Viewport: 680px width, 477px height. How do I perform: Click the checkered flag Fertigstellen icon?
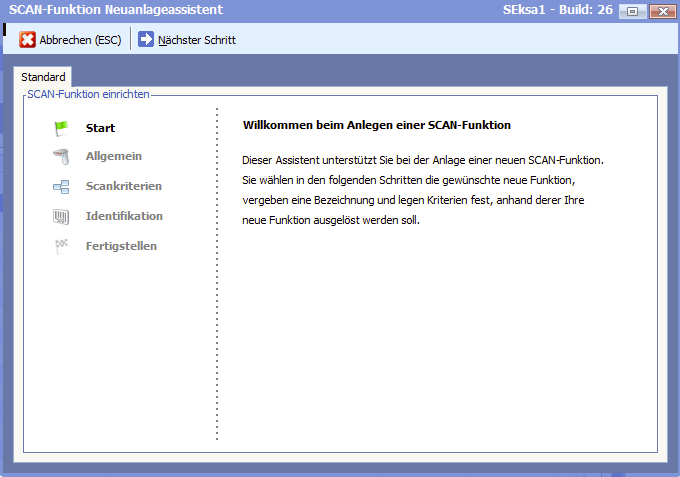[x=62, y=246]
